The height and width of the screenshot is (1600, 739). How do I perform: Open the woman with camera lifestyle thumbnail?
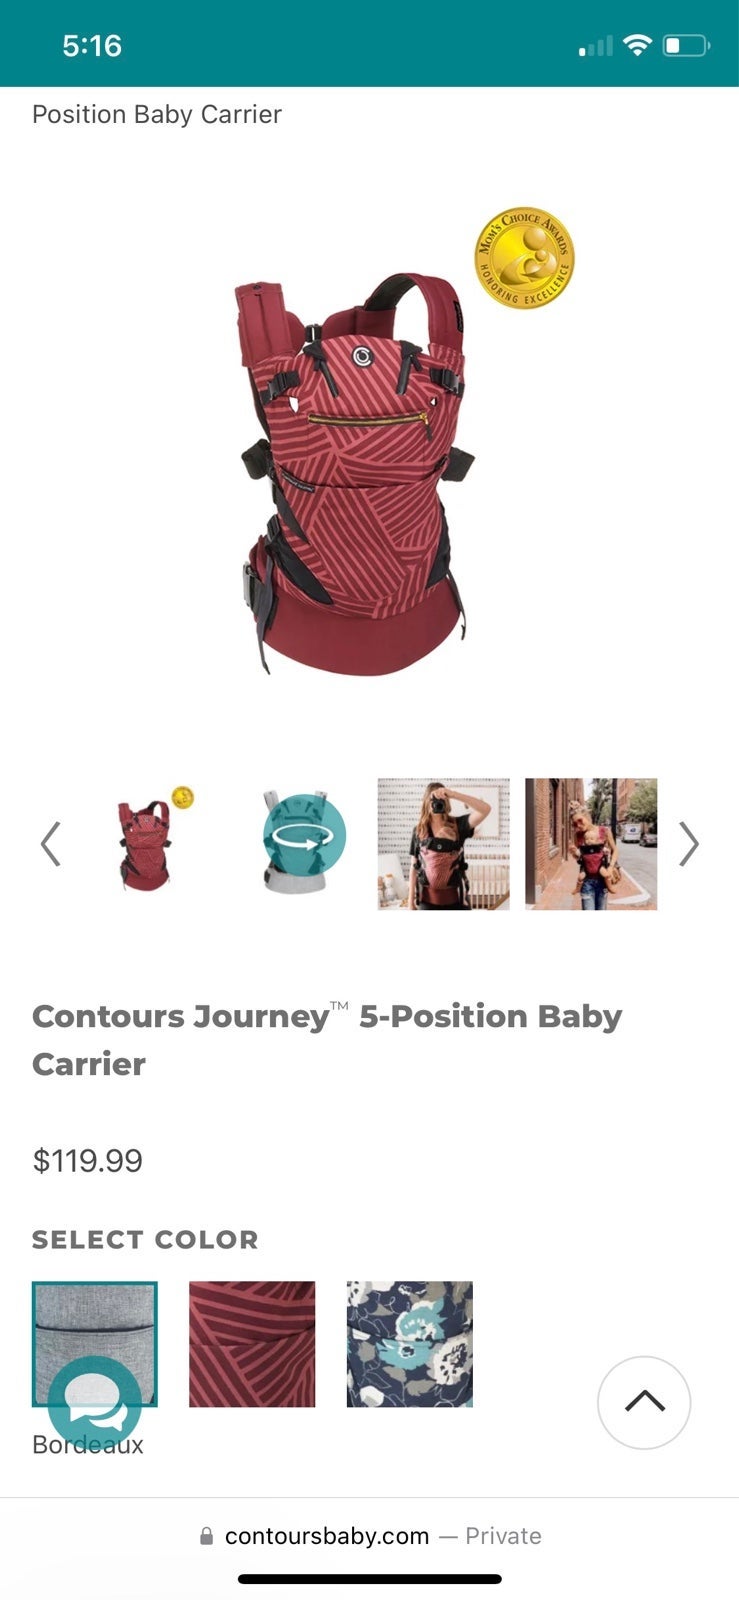[x=443, y=844]
